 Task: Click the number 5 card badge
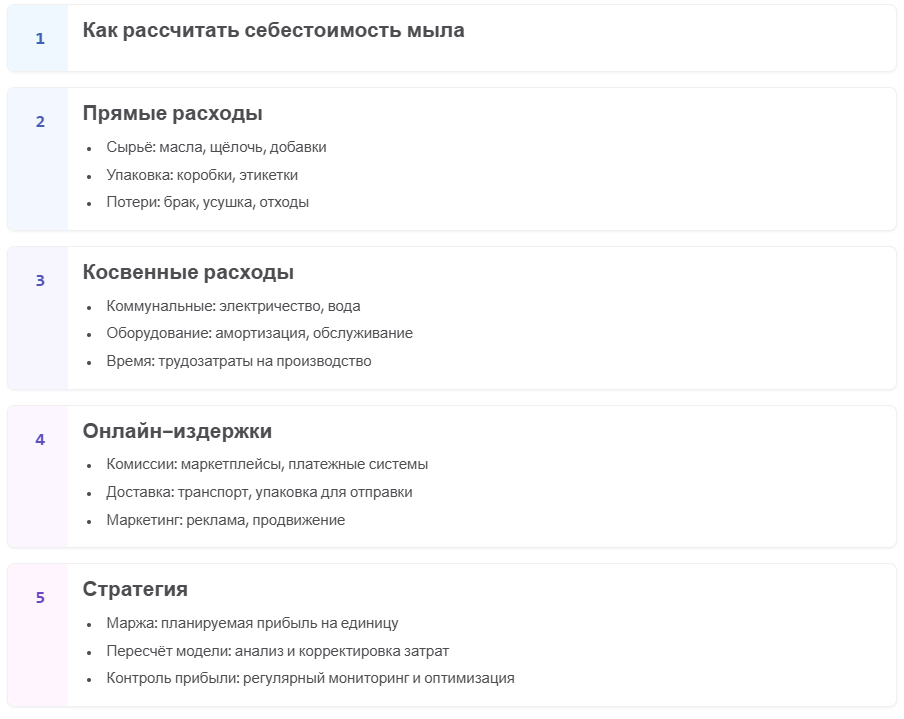point(40,598)
